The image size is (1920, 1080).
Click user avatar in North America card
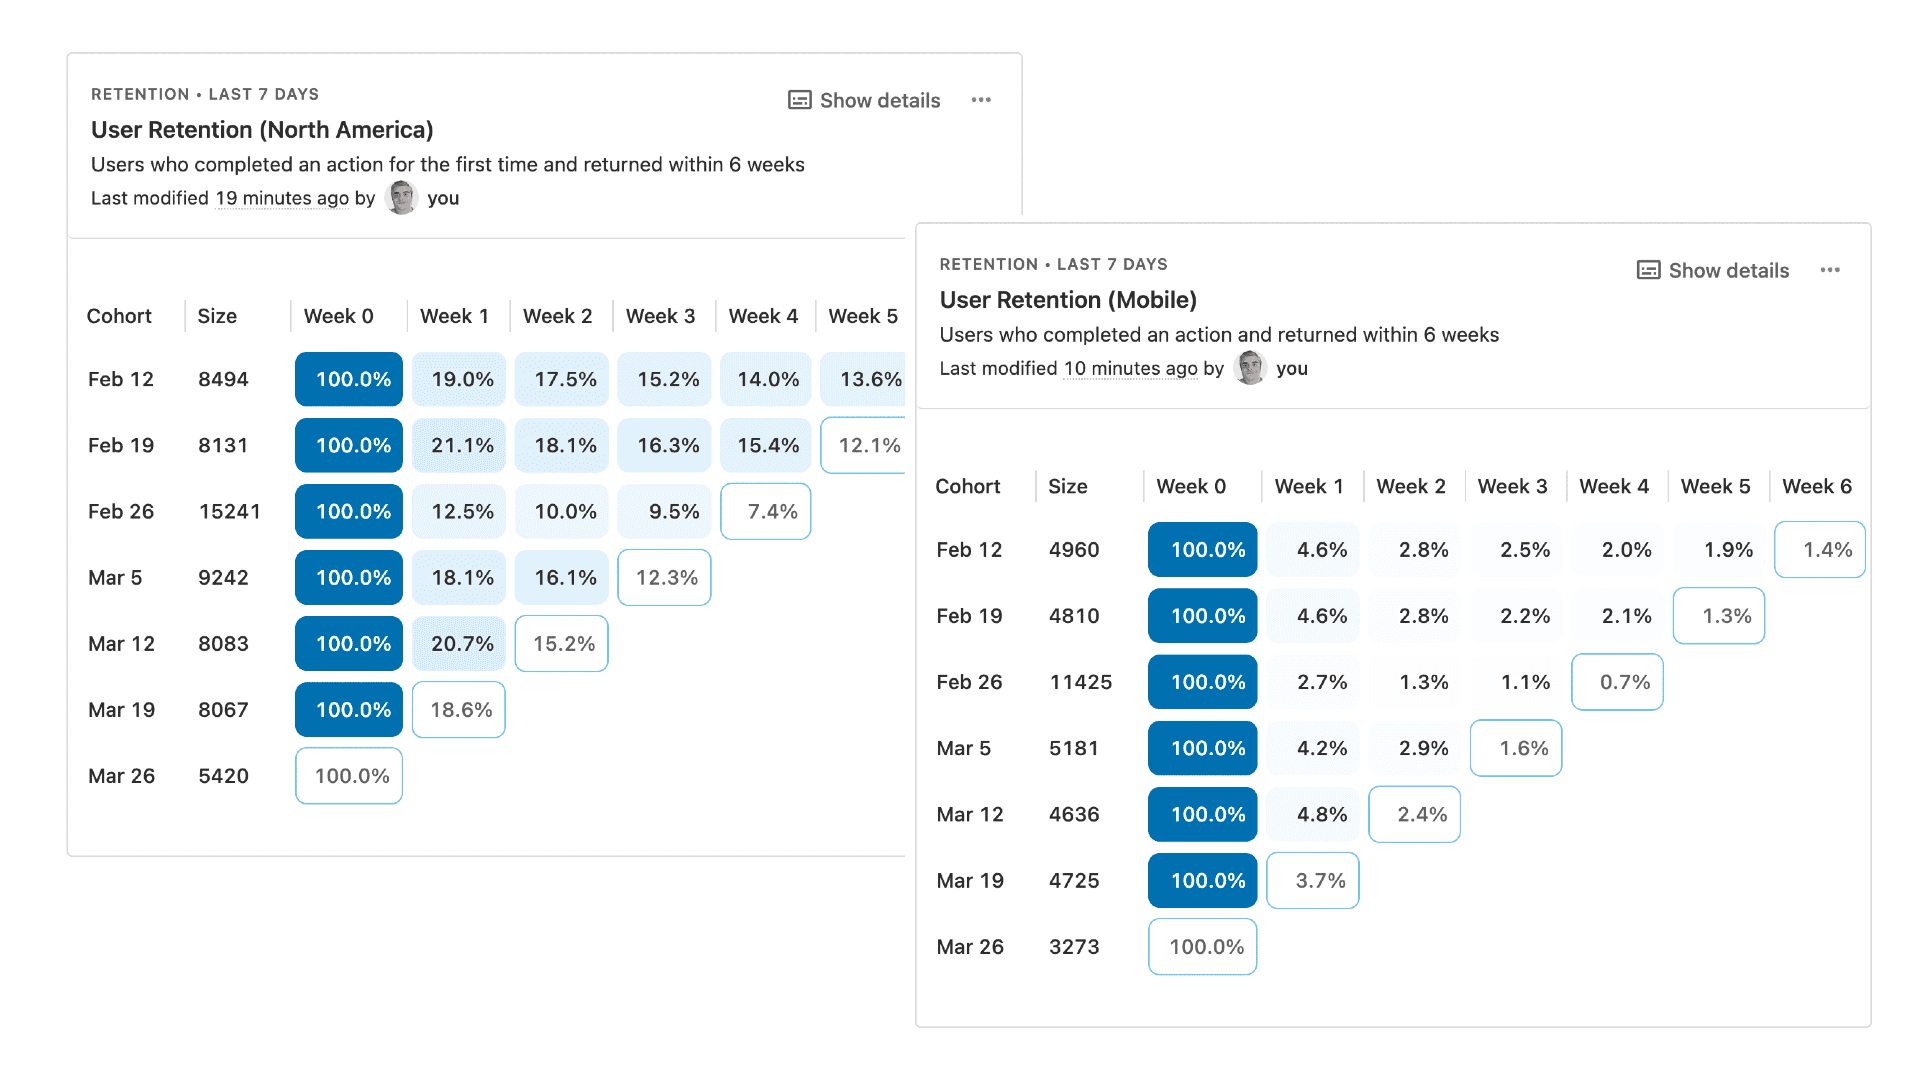coord(402,198)
